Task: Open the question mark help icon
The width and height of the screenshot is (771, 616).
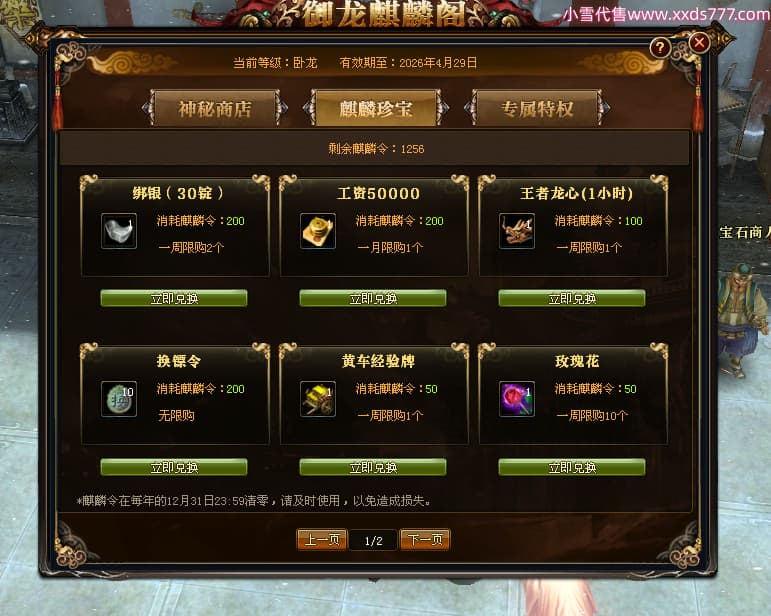Action: 660,48
